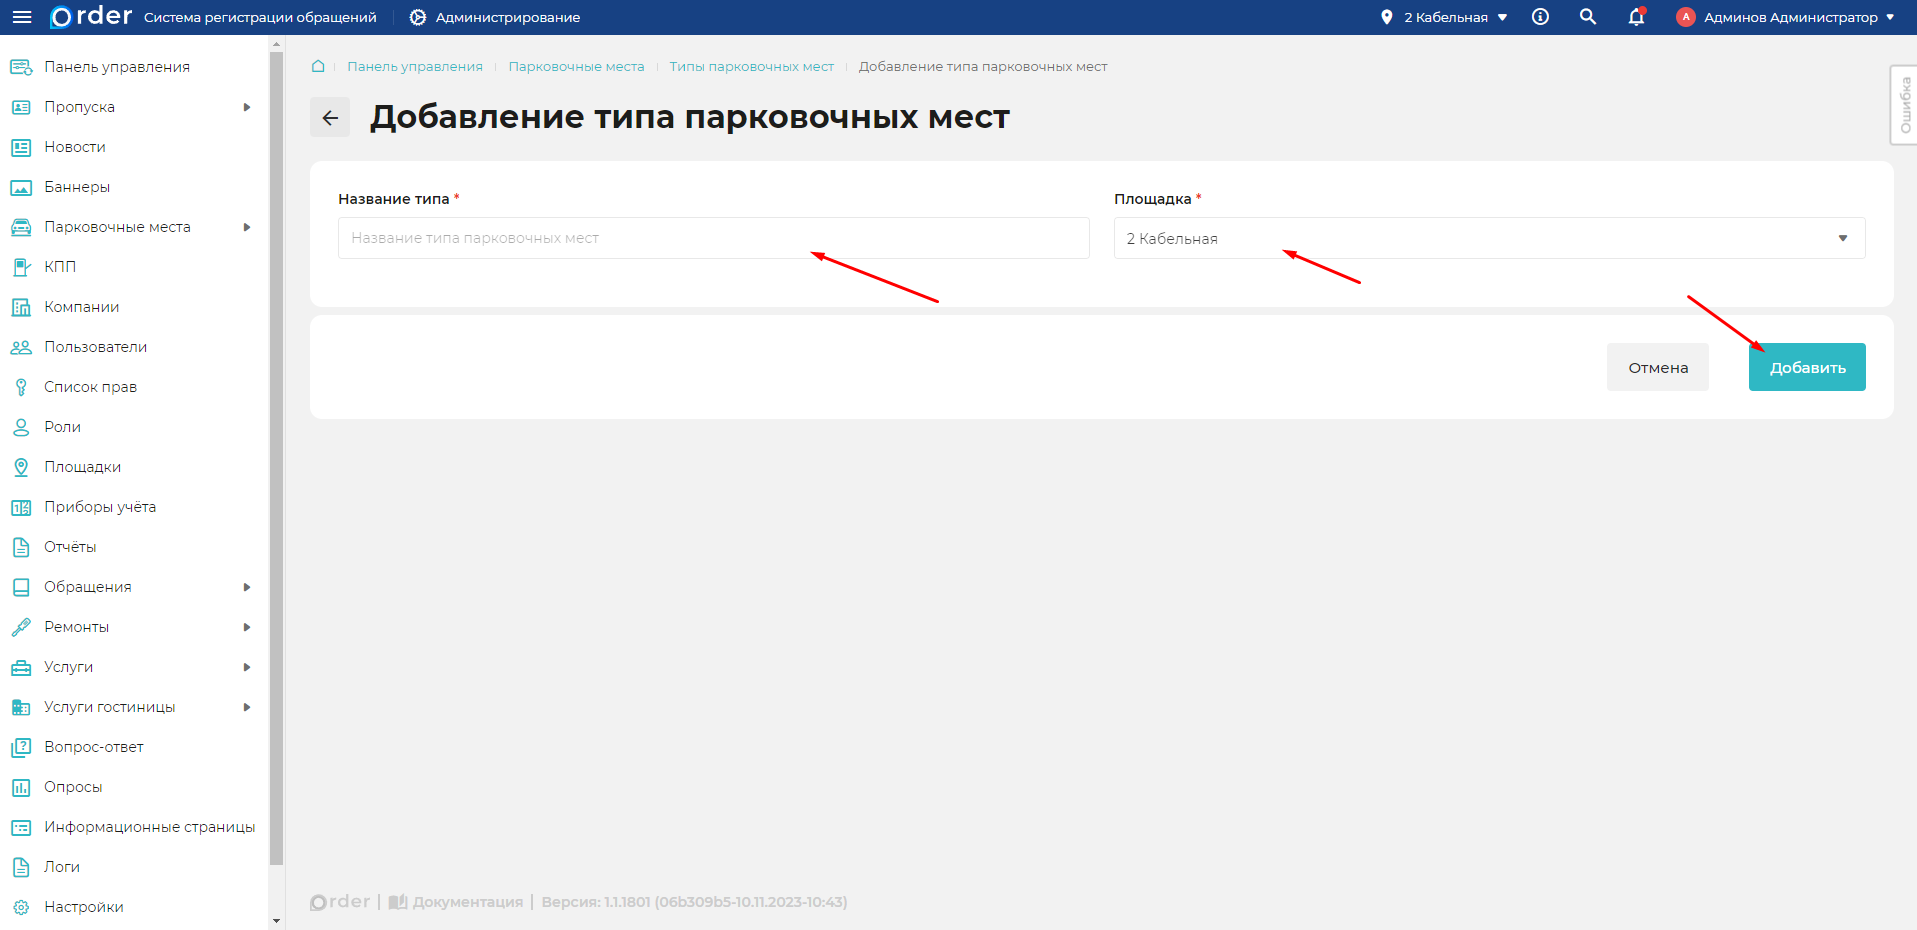Click the КПП sidebar icon
This screenshot has height=930, width=1917.
21,266
